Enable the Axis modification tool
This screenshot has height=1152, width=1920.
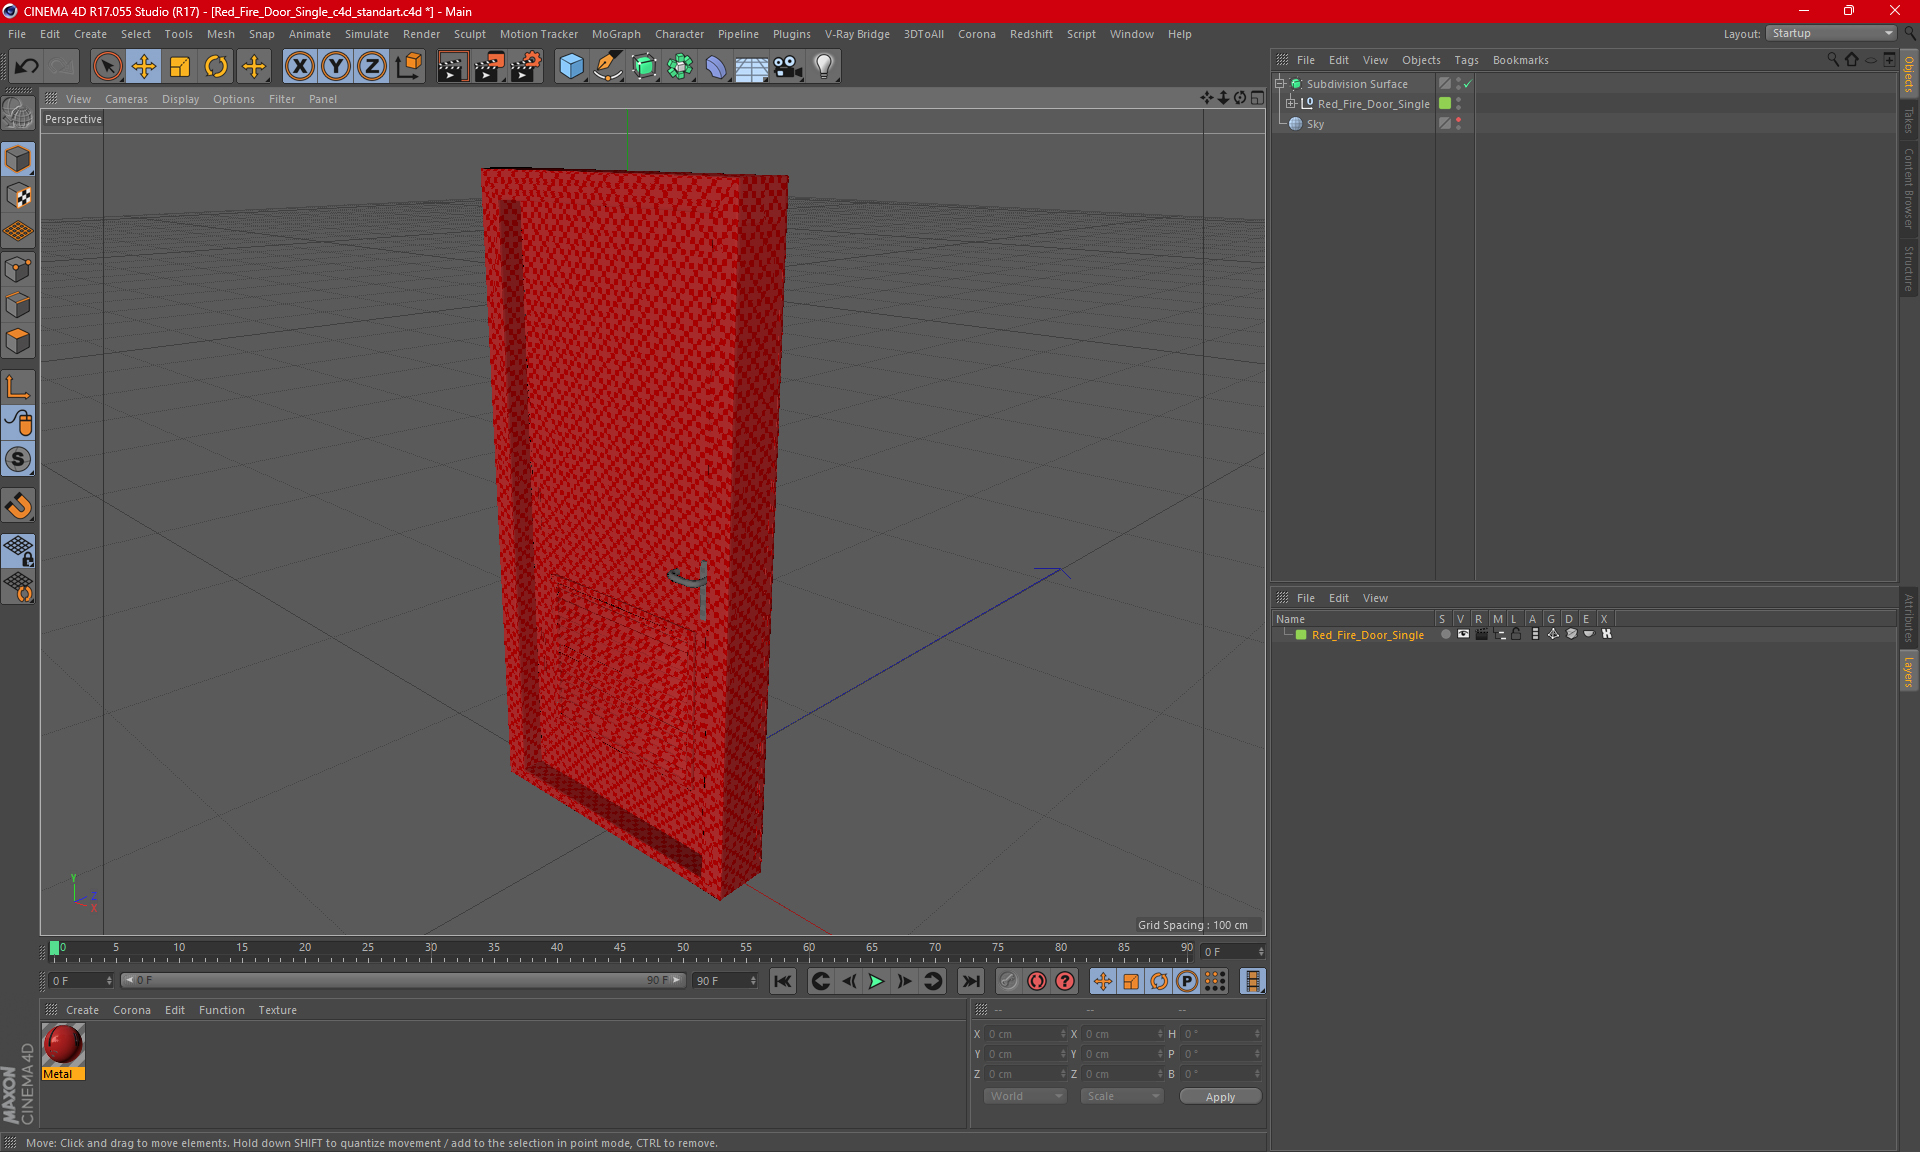pyautogui.click(x=19, y=387)
